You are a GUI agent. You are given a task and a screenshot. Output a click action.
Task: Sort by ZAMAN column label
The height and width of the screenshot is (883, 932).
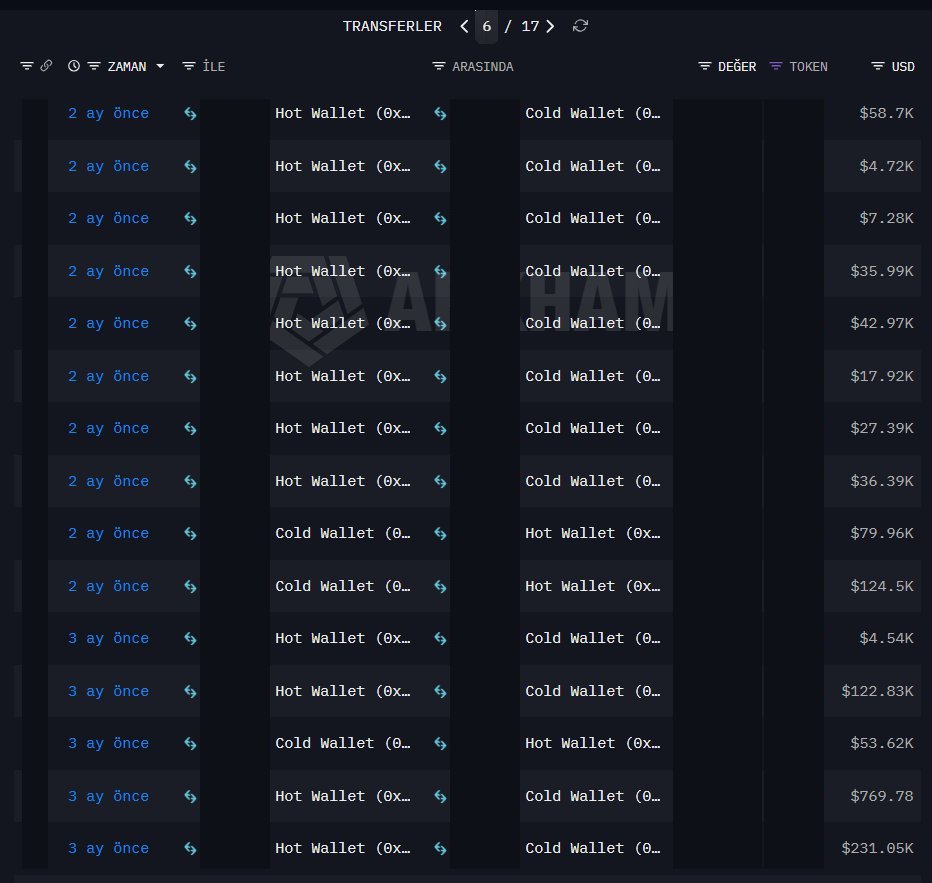(127, 67)
